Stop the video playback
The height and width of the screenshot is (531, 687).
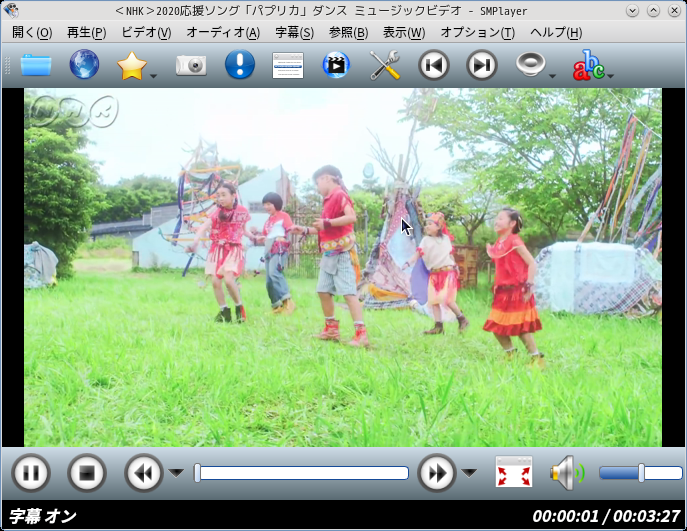[87, 473]
